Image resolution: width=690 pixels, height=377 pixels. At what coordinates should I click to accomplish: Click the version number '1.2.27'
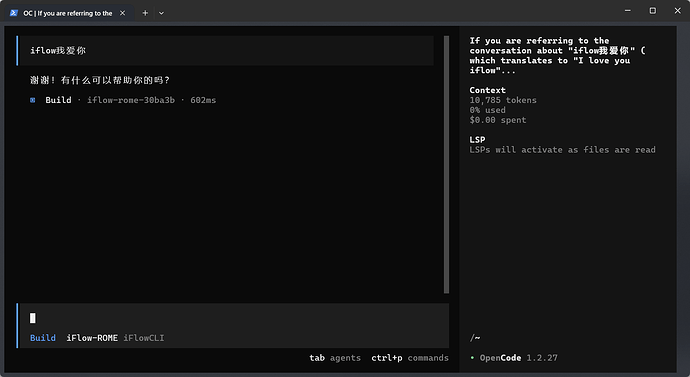(542, 358)
